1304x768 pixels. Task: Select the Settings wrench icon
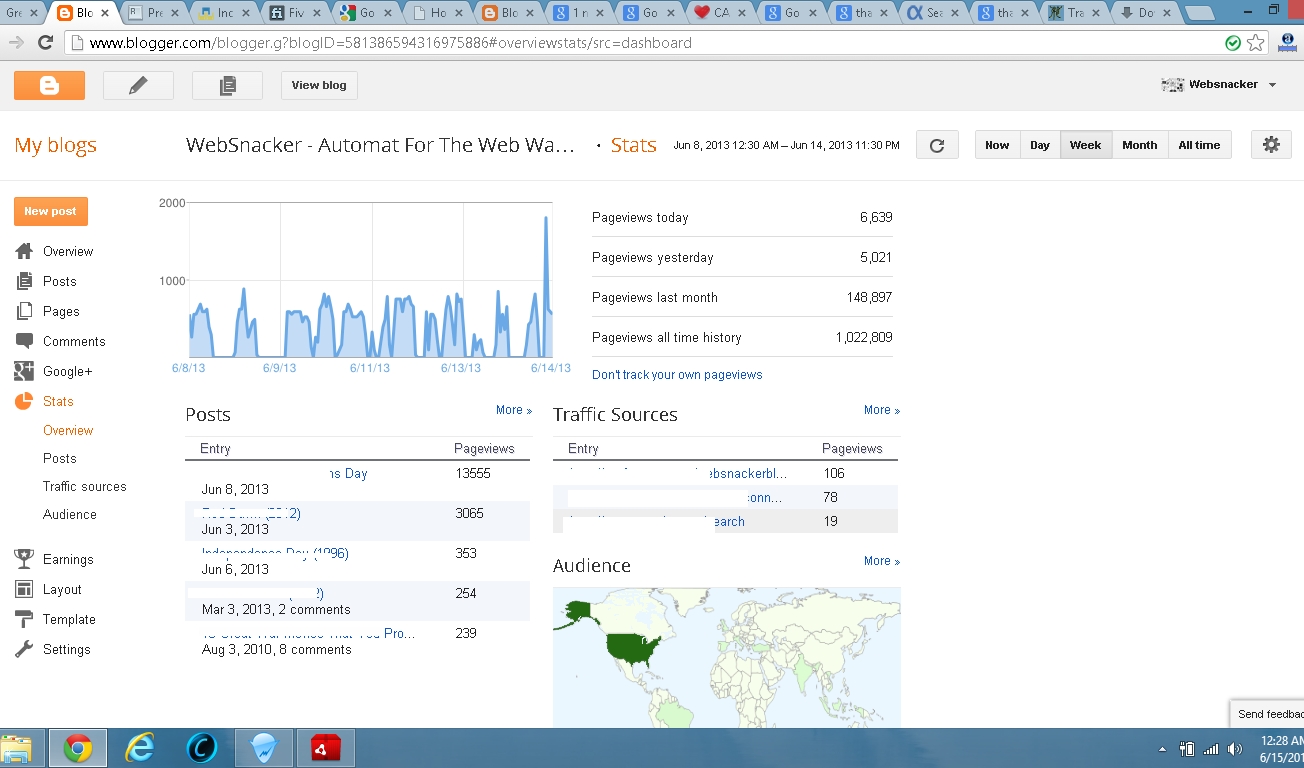pos(24,649)
